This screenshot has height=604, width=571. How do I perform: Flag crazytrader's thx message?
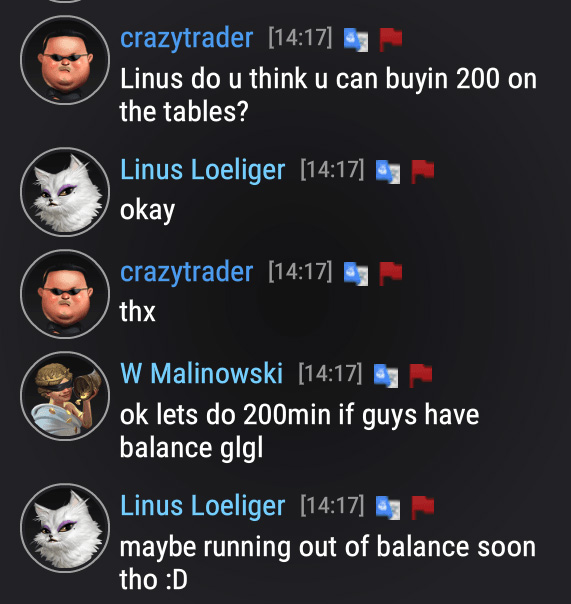coord(391,273)
